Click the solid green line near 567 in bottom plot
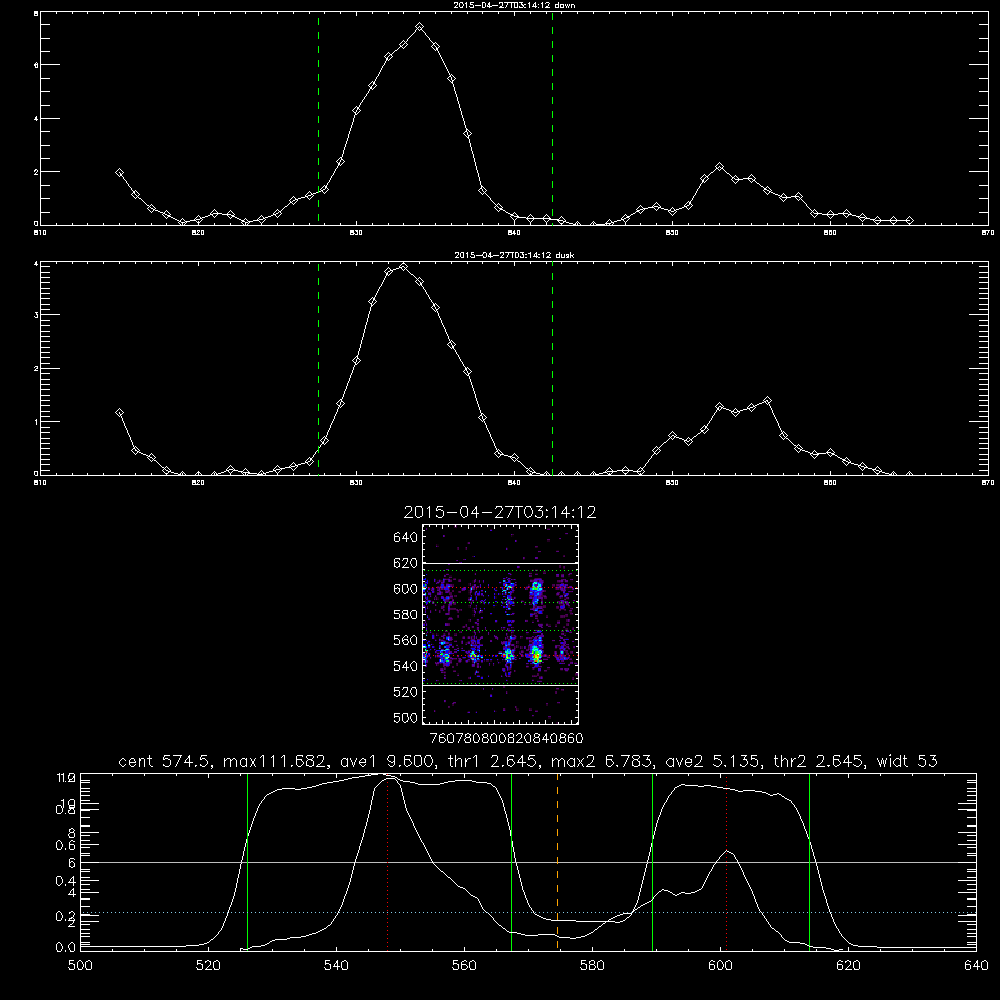Screen dimensions: 1000x1000 511,861
